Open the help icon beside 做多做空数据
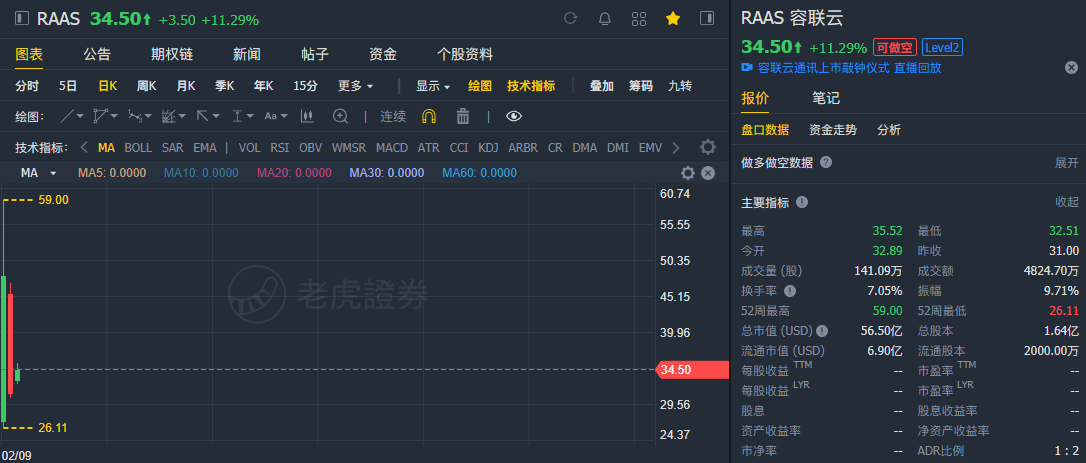The width and height of the screenshot is (1086, 463). click(826, 162)
